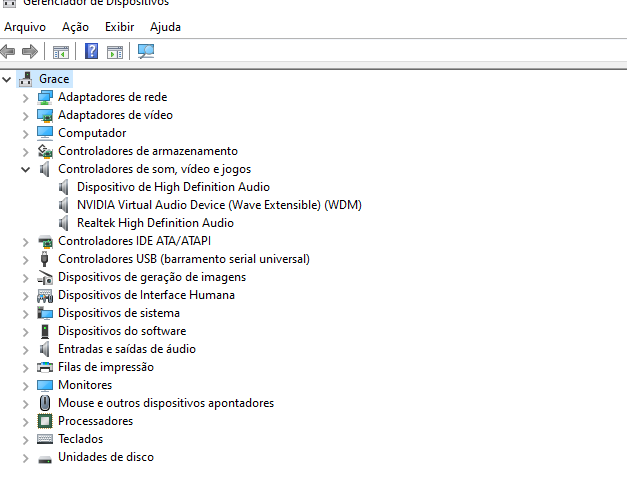
Task: Expand Adaptadores de rede
Action: coord(26,98)
